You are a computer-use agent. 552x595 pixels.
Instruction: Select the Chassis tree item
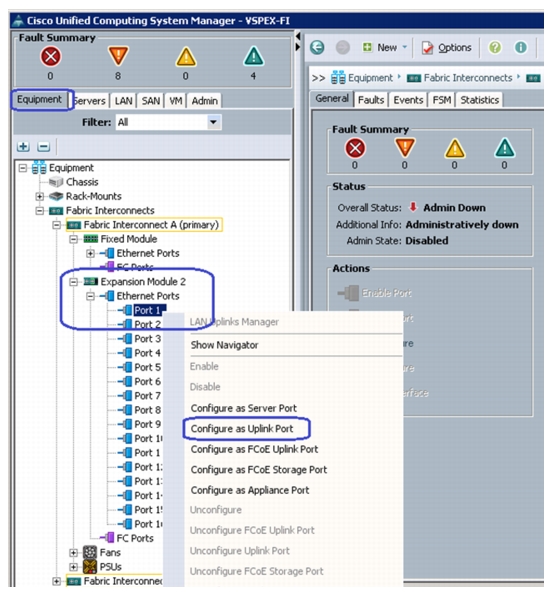click(82, 182)
